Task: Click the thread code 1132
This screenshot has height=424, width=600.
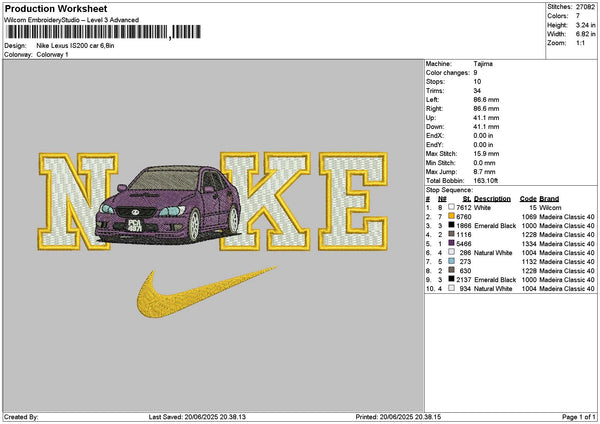Action: click(x=529, y=261)
